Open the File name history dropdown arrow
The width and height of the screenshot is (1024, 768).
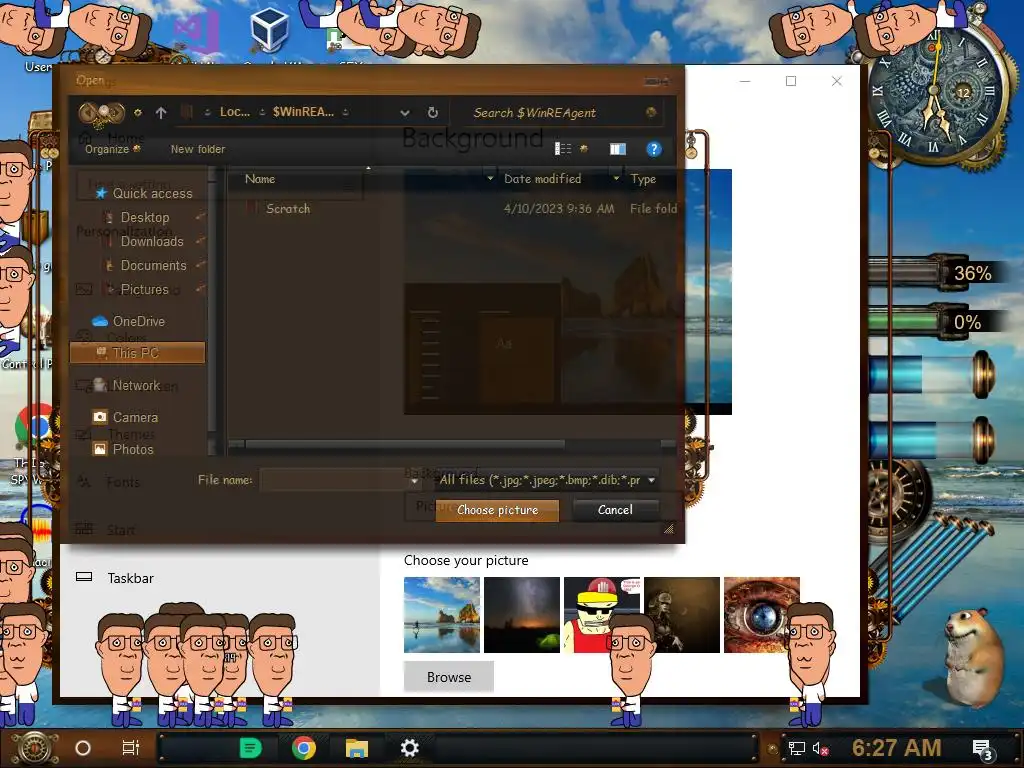tap(415, 481)
